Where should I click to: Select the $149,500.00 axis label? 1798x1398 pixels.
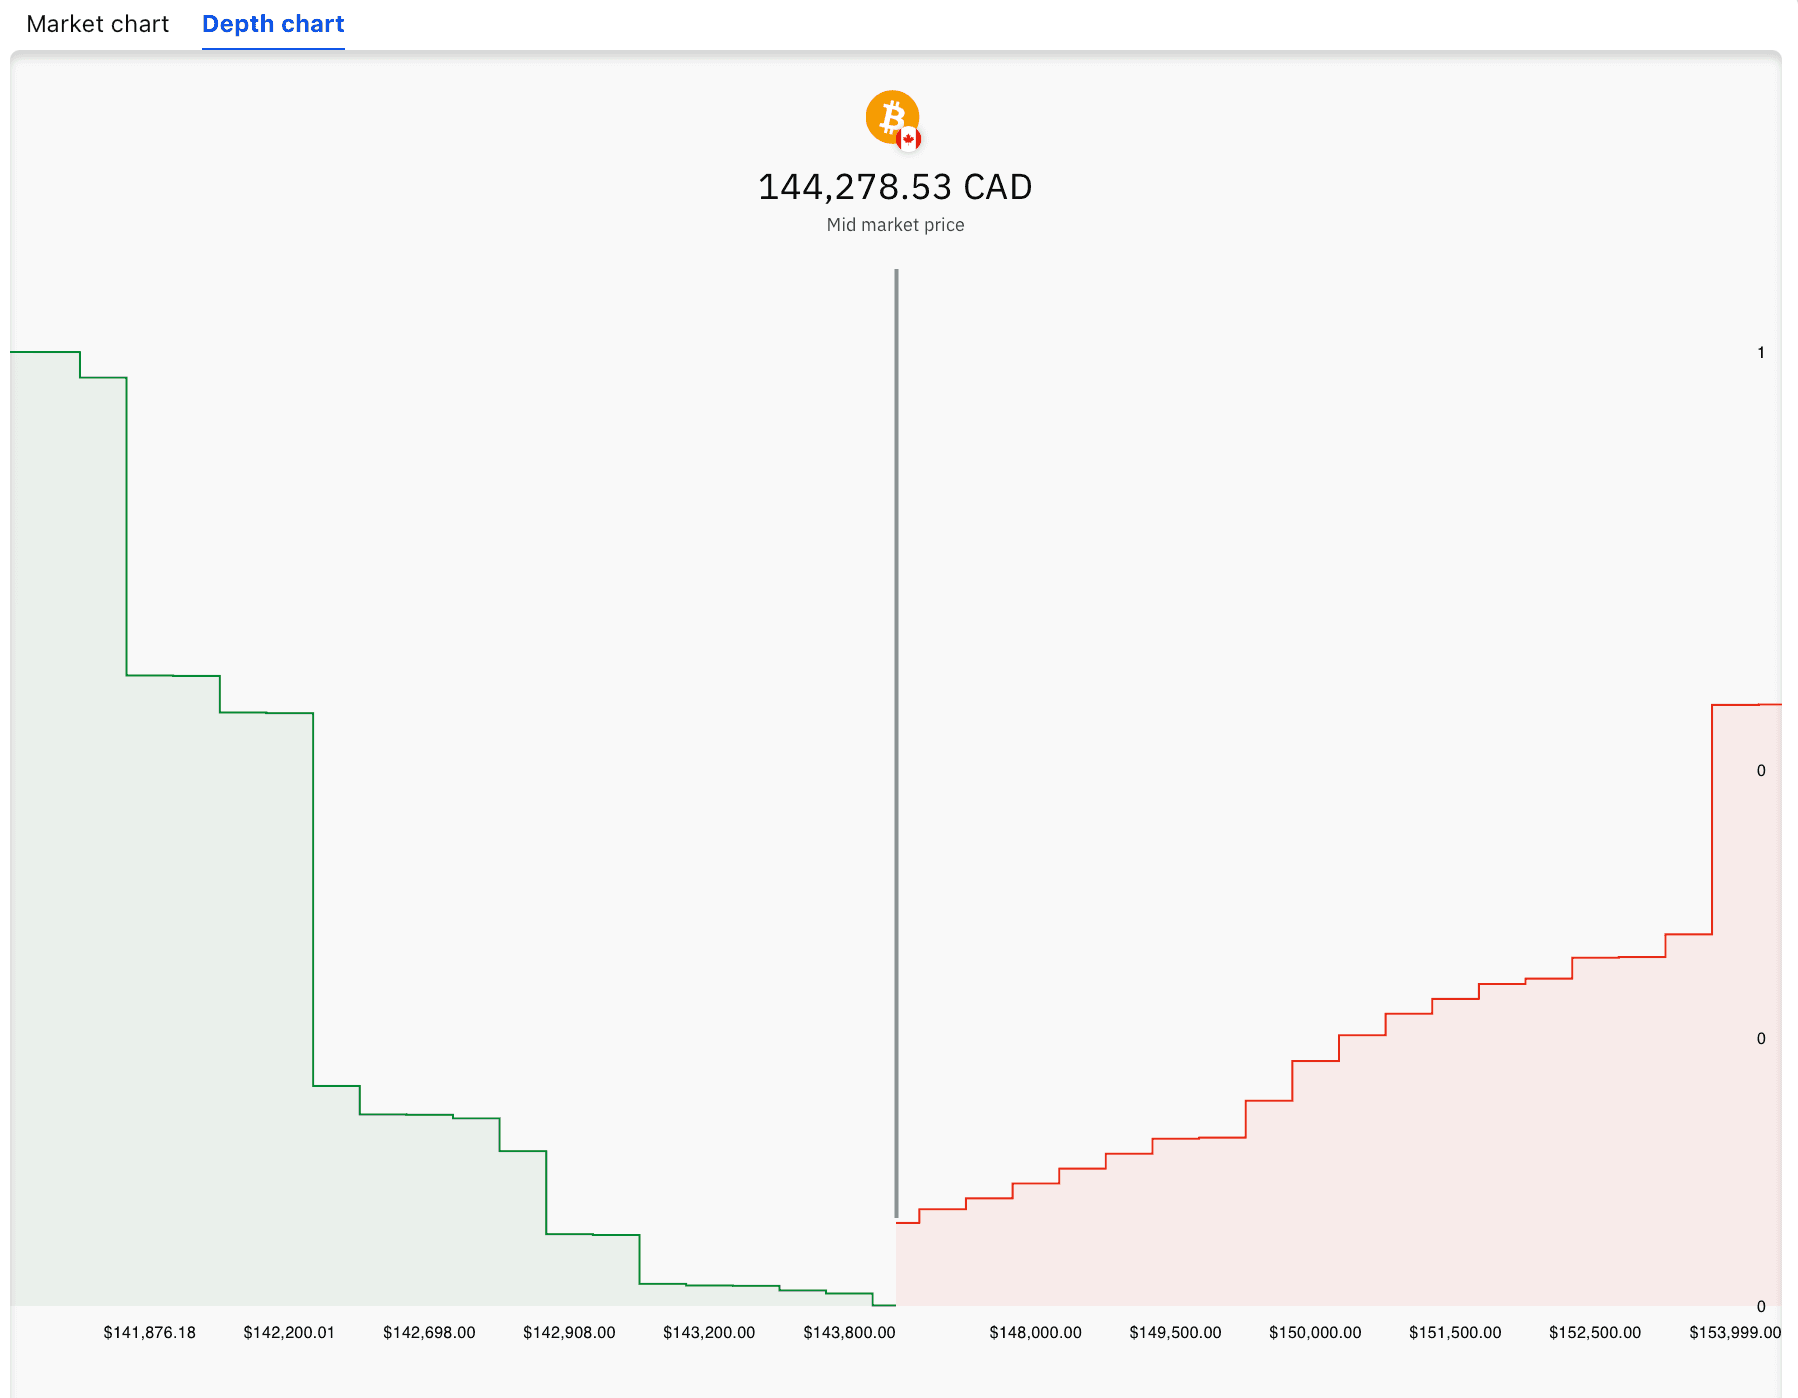pos(1175,1332)
